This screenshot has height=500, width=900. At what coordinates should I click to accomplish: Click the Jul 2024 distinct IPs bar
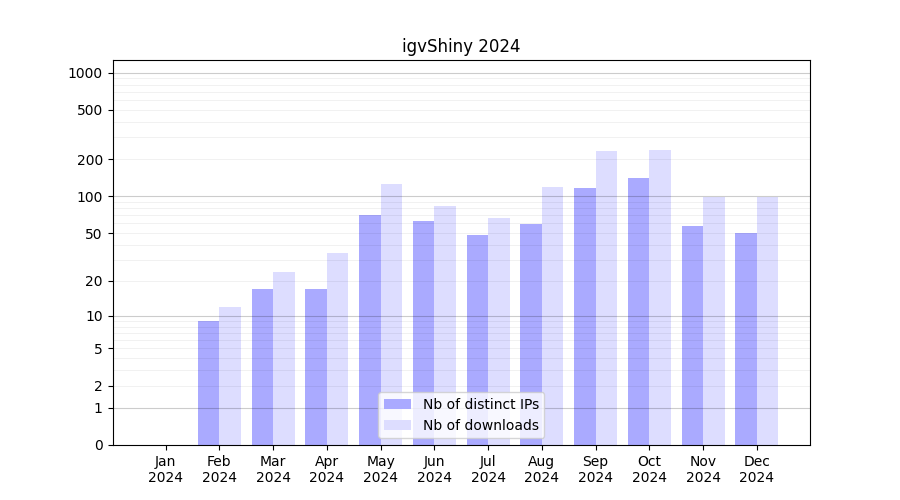[x=477, y=340]
